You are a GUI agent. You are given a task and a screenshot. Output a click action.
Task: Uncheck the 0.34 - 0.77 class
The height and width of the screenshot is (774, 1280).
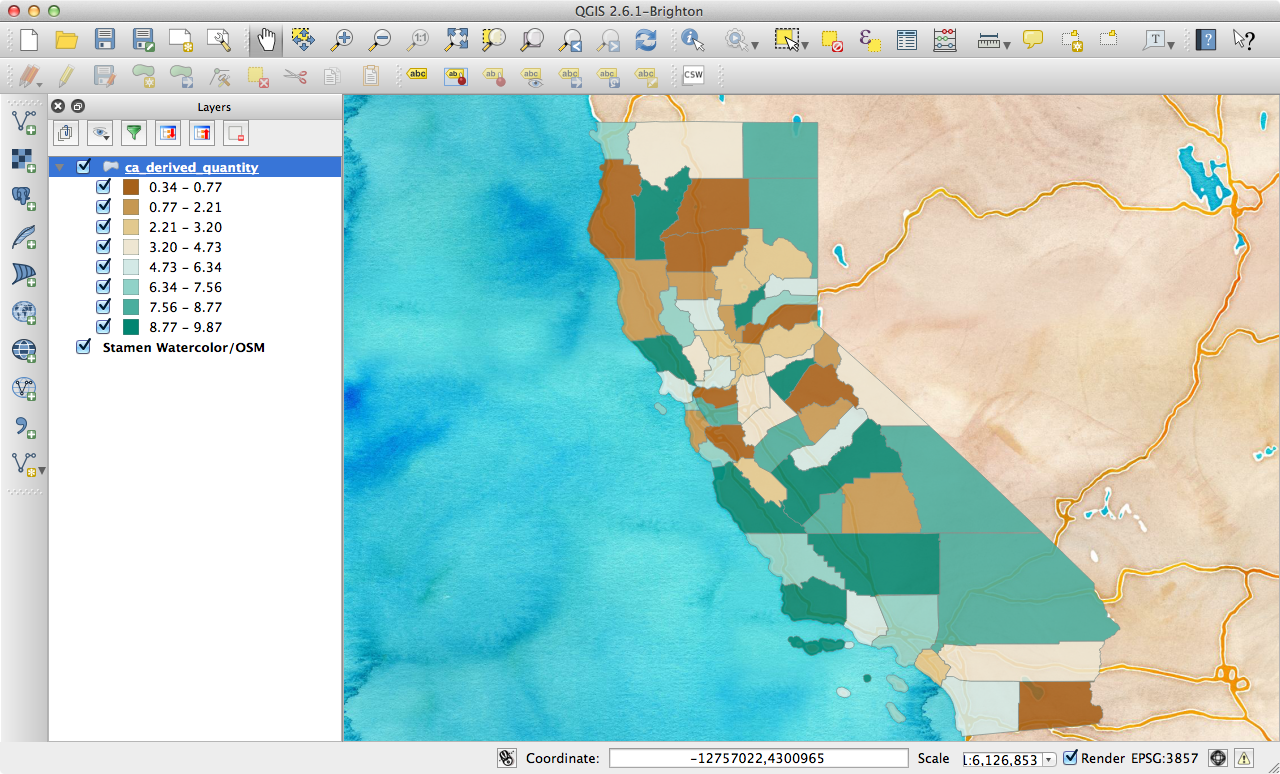(x=103, y=187)
